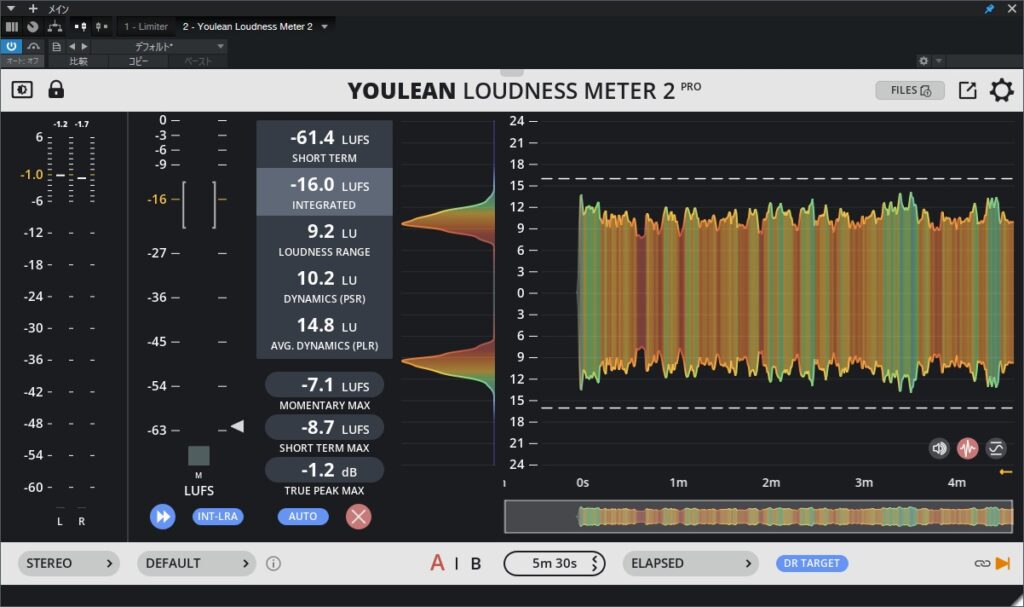Click the True Peak Max value pill
Viewport: 1024px width, 607px height.
click(325, 470)
